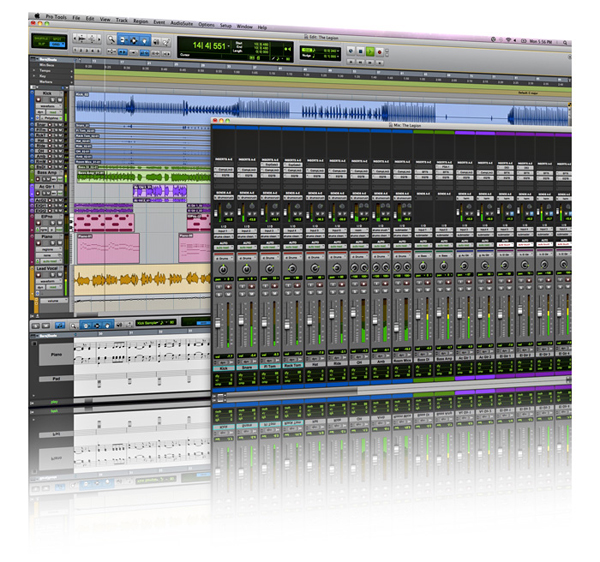Open the Region menu
The width and height of the screenshot is (600, 562).
[x=140, y=21]
